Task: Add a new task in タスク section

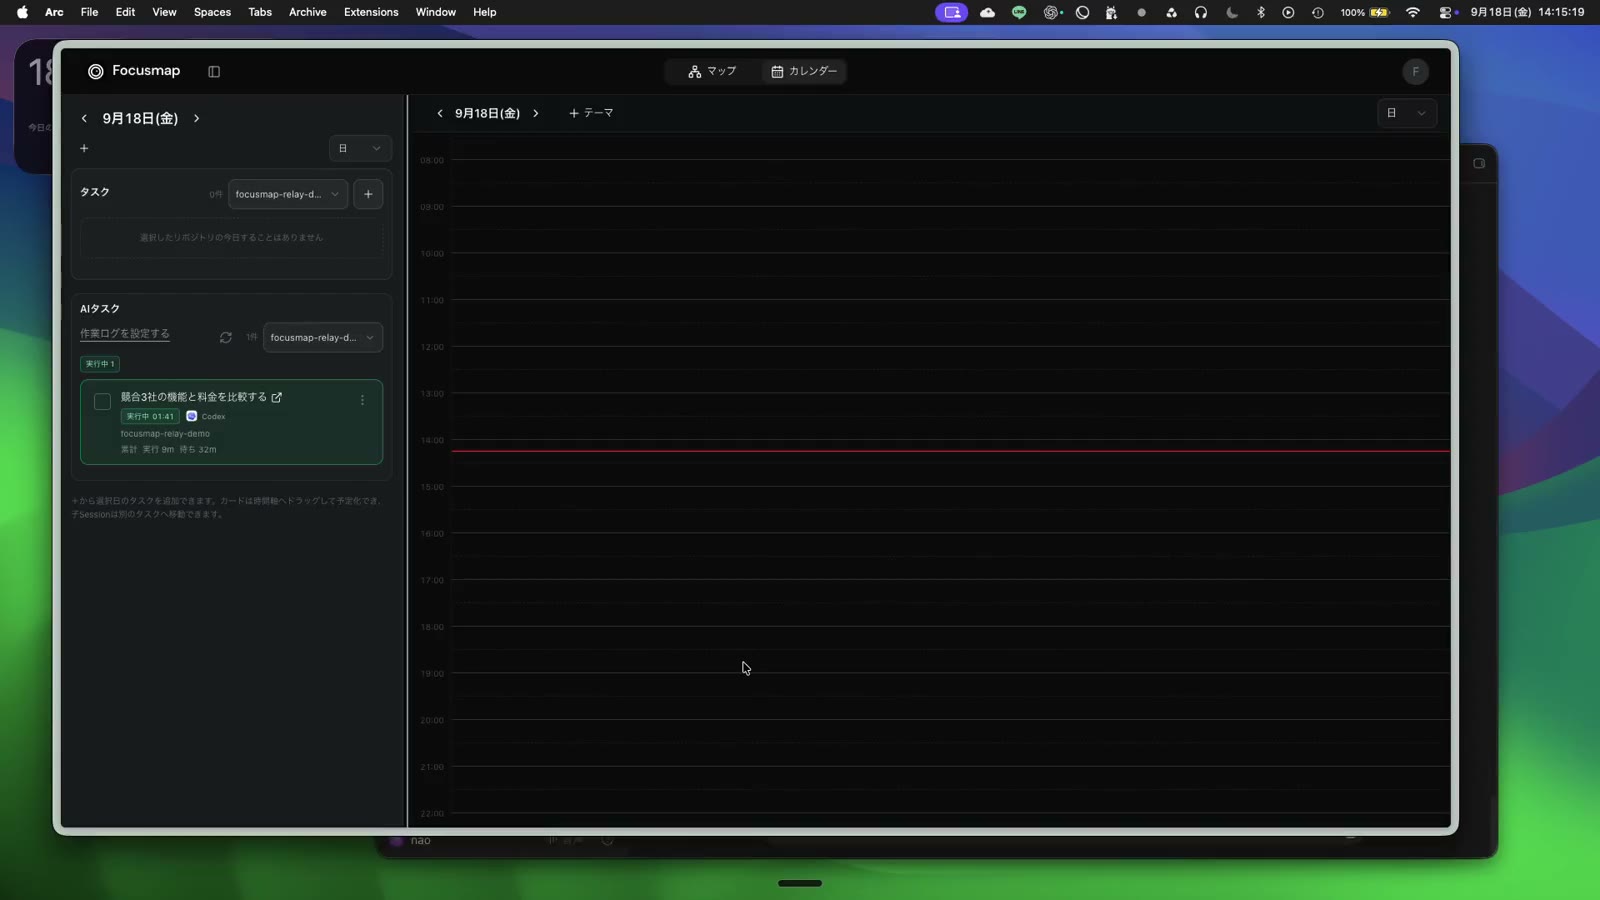Action: click(x=368, y=194)
